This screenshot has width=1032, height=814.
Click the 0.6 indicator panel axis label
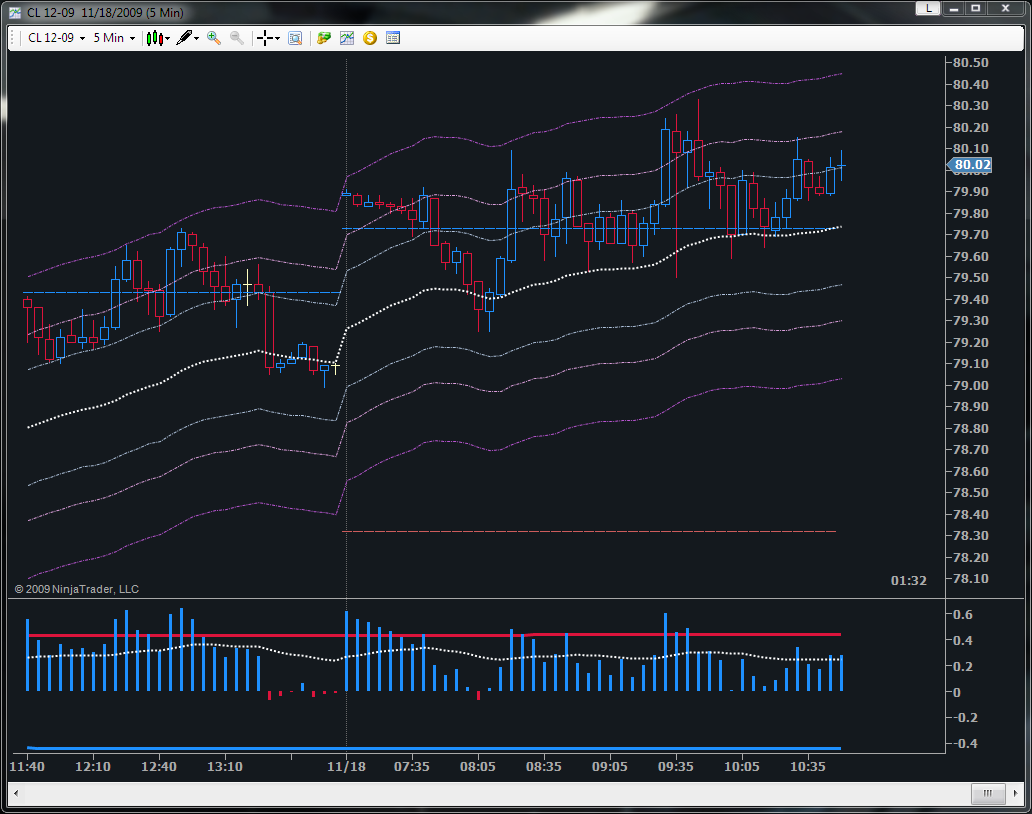[x=963, y=615]
